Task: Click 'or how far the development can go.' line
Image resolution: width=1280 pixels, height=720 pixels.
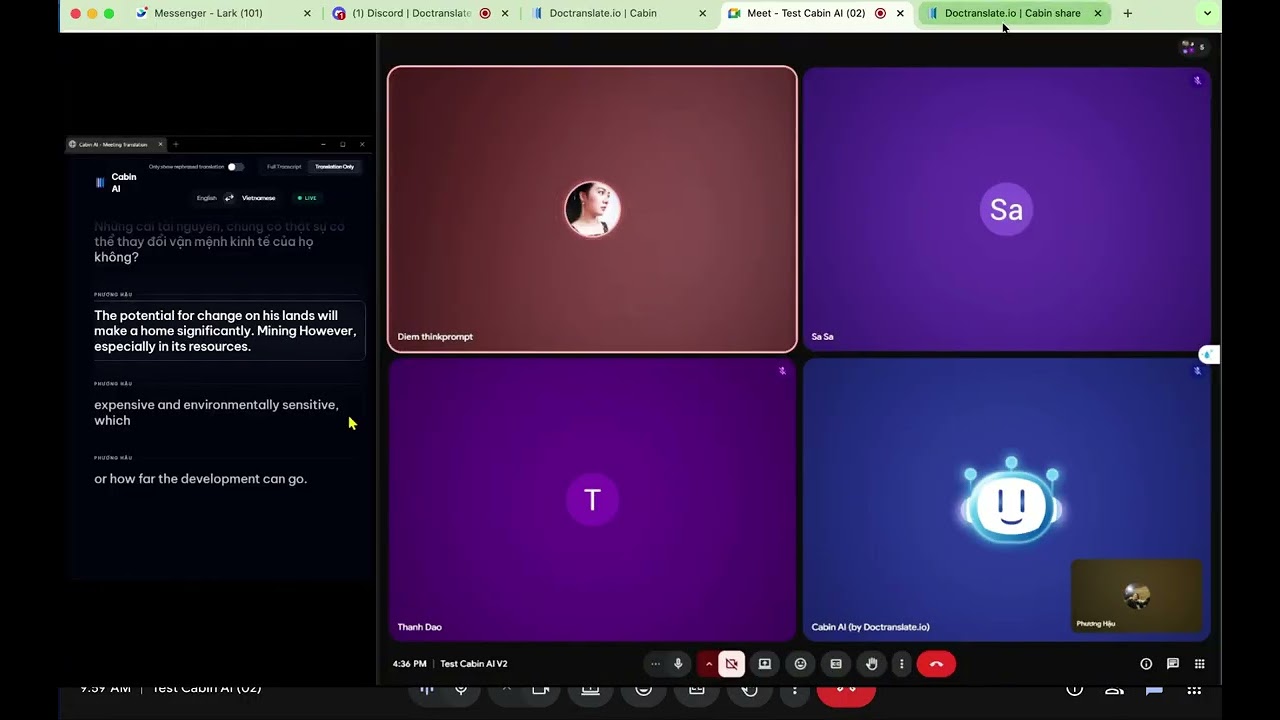Action: click(201, 479)
